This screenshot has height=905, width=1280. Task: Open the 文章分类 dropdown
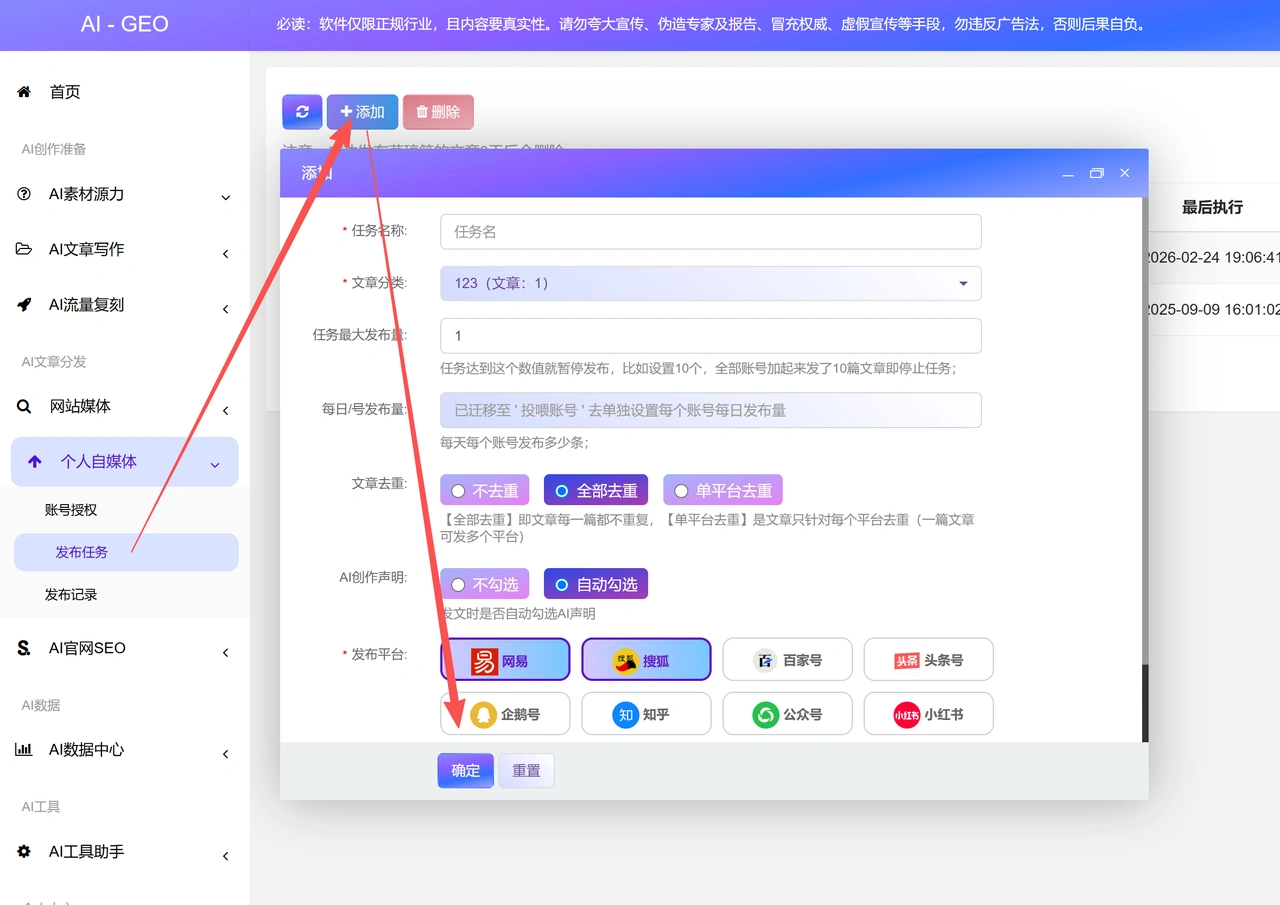click(x=711, y=283)
